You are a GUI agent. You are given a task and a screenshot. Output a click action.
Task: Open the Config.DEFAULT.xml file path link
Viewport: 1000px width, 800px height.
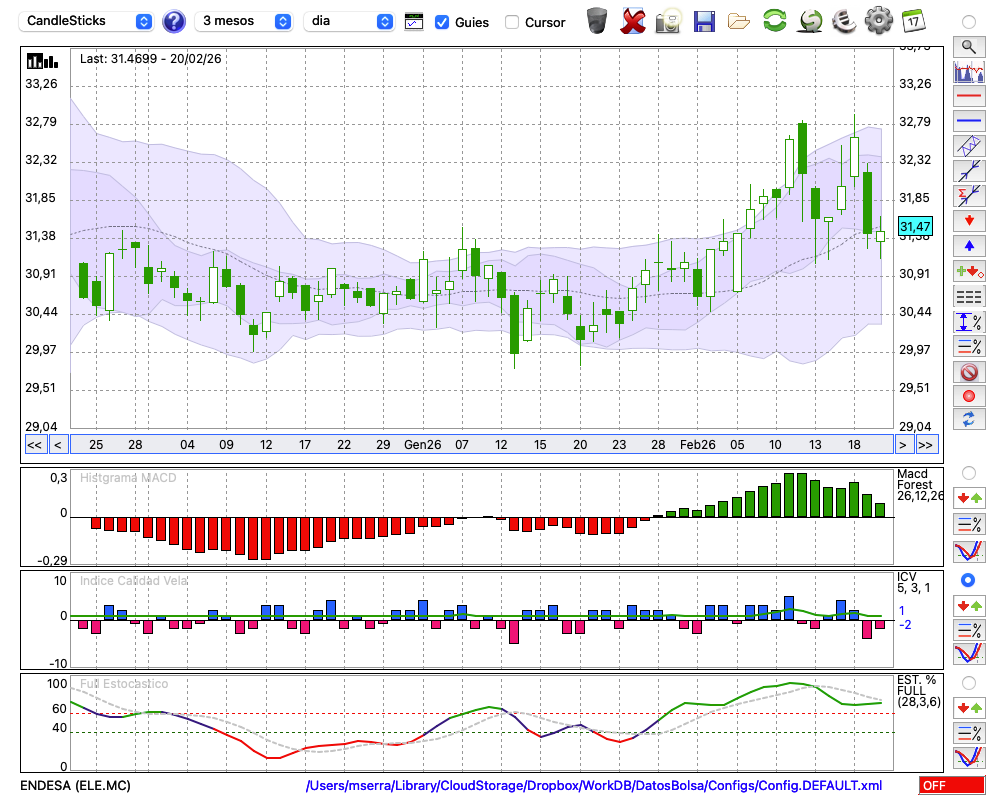[x=594, y=786]
